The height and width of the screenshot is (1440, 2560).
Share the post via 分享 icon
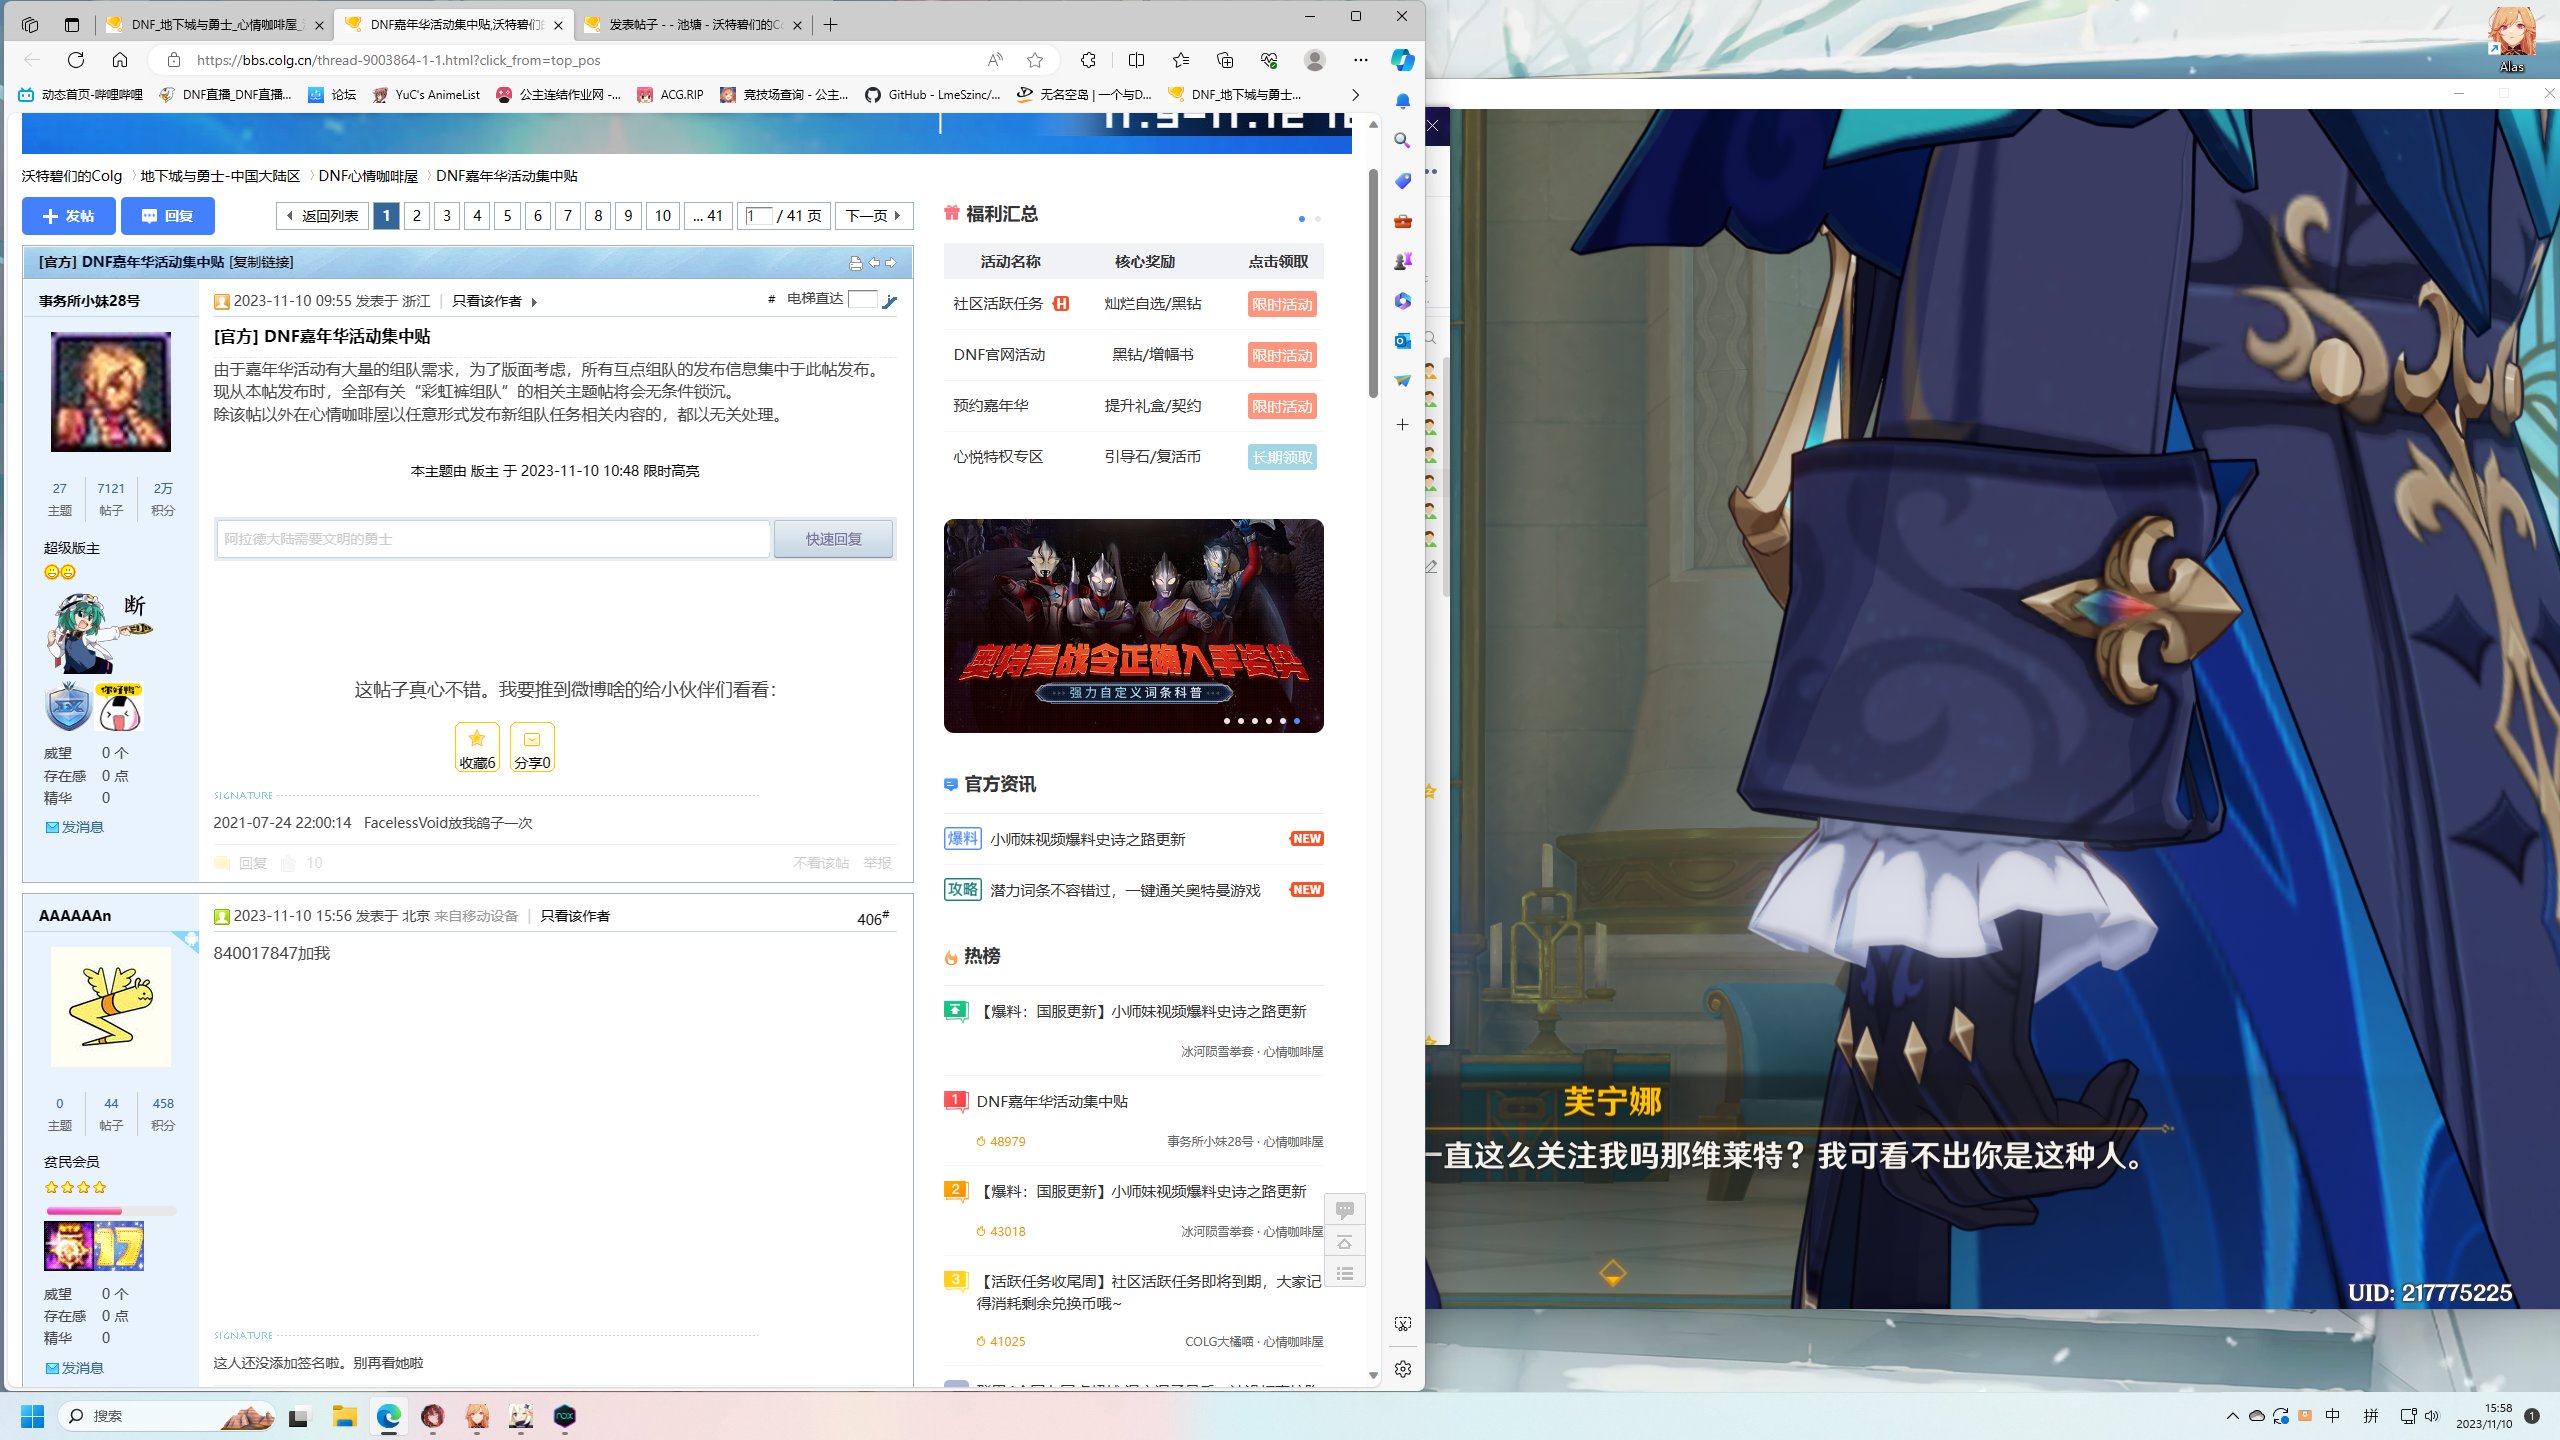(532, 747)
